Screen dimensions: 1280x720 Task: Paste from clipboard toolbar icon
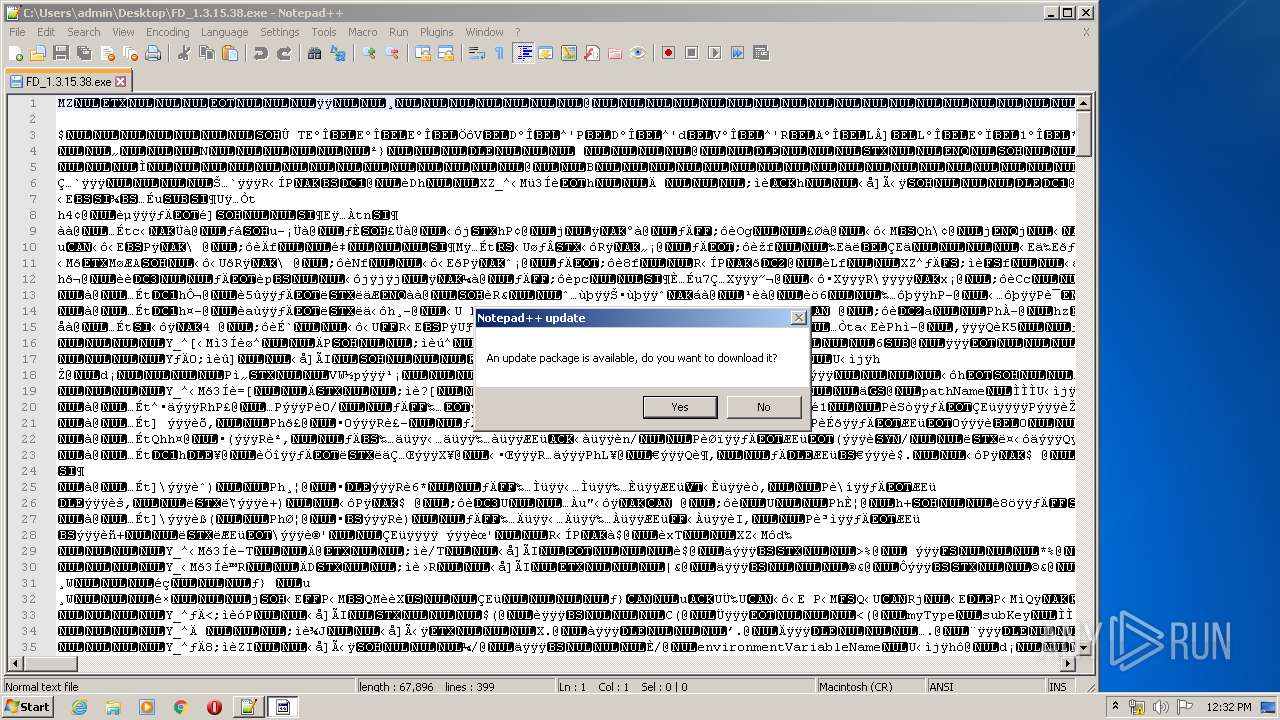pyautogui.click(x=230, y=53)
